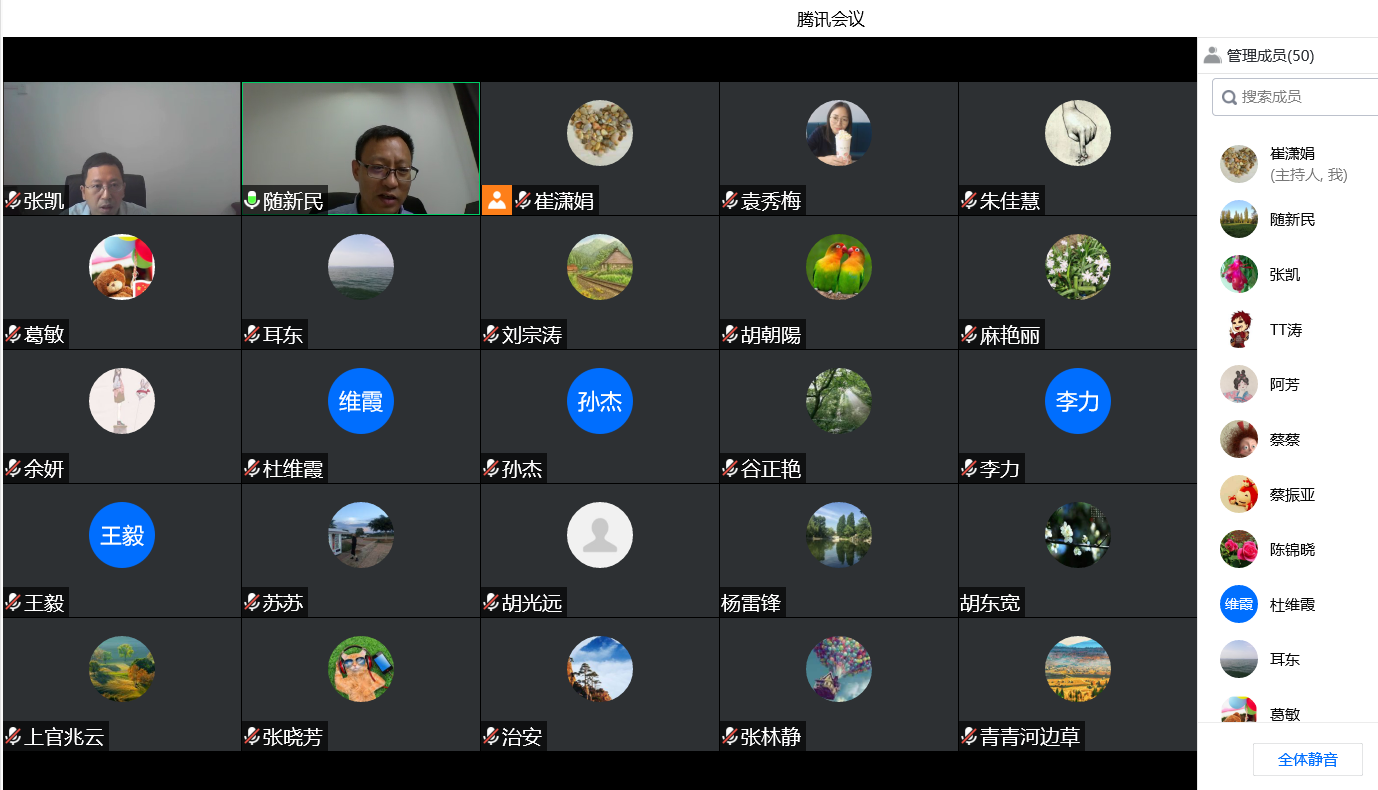Click the blue 孙杰 avatar circle
The image size is (1378, 790).
click(x=599, y=401)
